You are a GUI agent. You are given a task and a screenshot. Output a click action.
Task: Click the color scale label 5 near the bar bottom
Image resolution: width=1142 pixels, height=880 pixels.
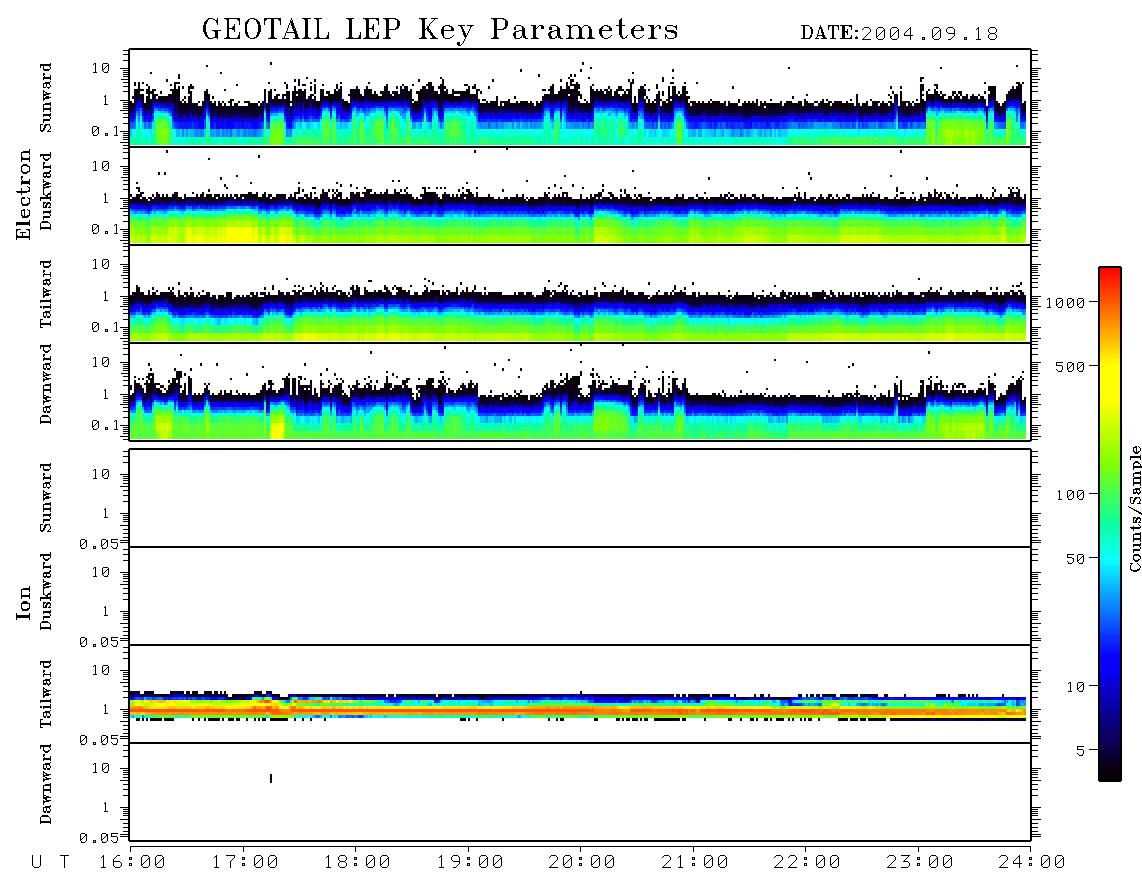click(x=1081, y=751)
